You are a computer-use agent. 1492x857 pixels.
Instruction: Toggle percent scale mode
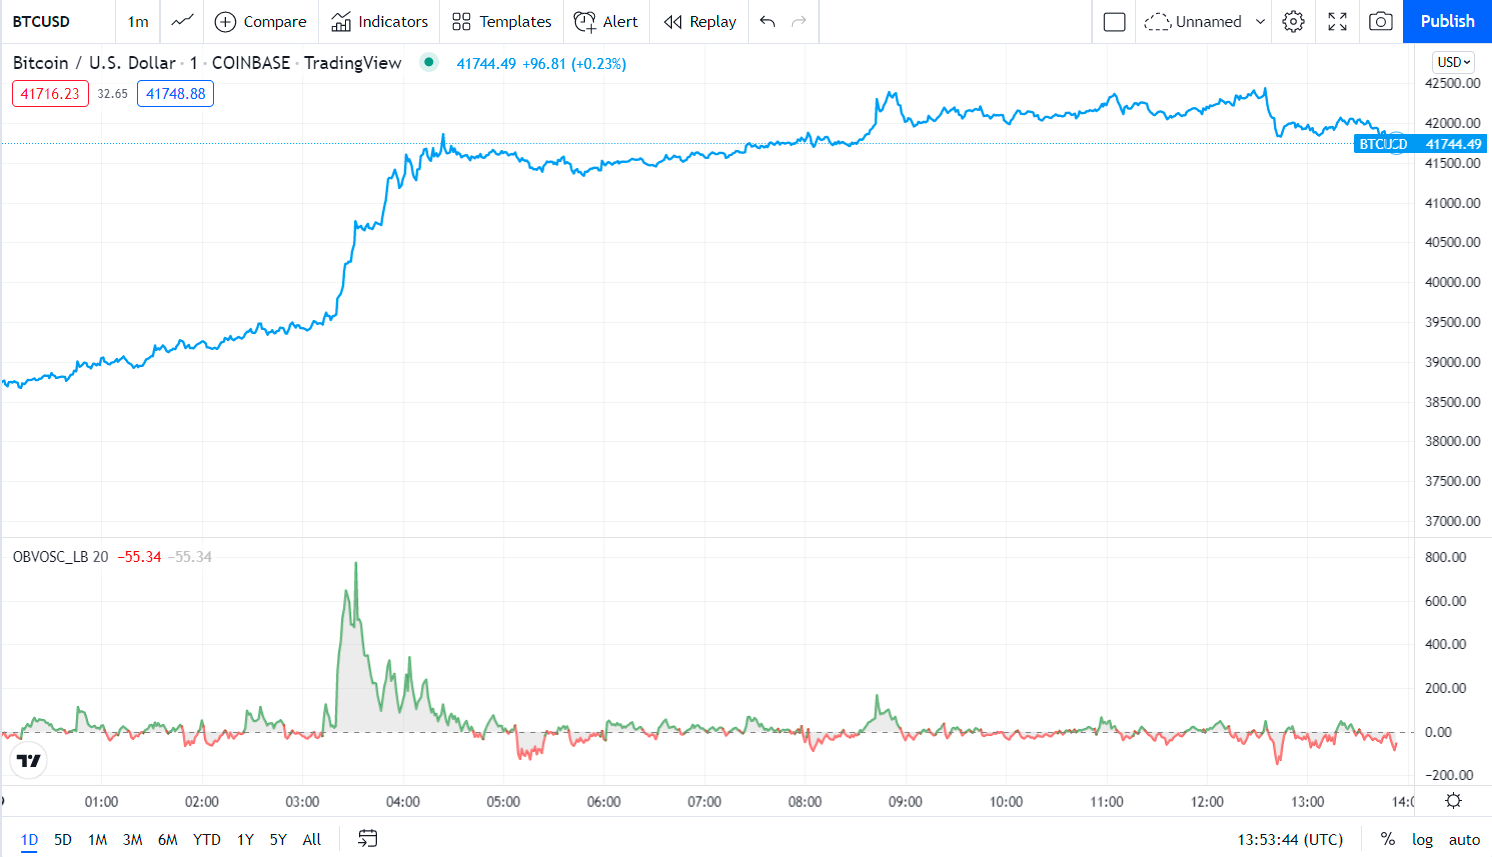(1388, 839)
